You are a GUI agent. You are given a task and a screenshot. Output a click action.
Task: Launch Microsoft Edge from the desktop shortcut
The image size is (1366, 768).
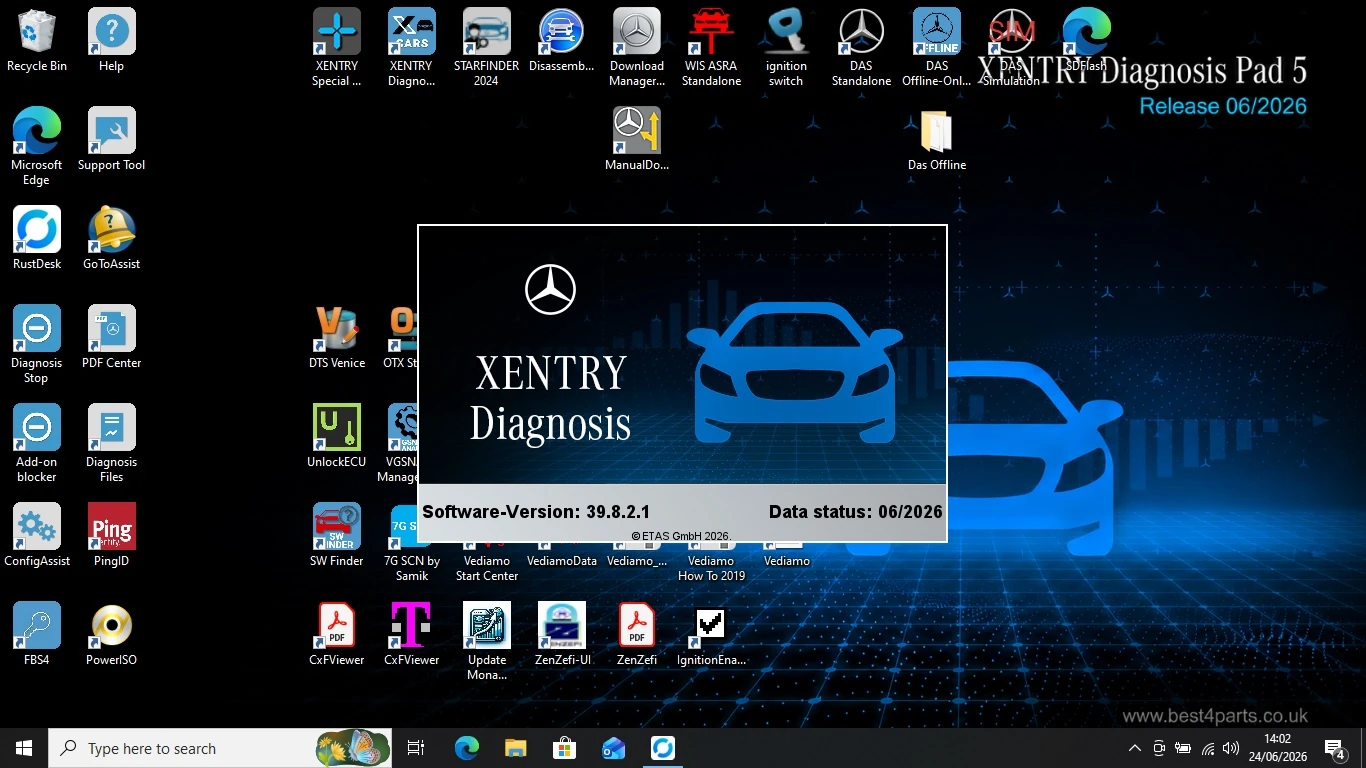coord(37,147)
